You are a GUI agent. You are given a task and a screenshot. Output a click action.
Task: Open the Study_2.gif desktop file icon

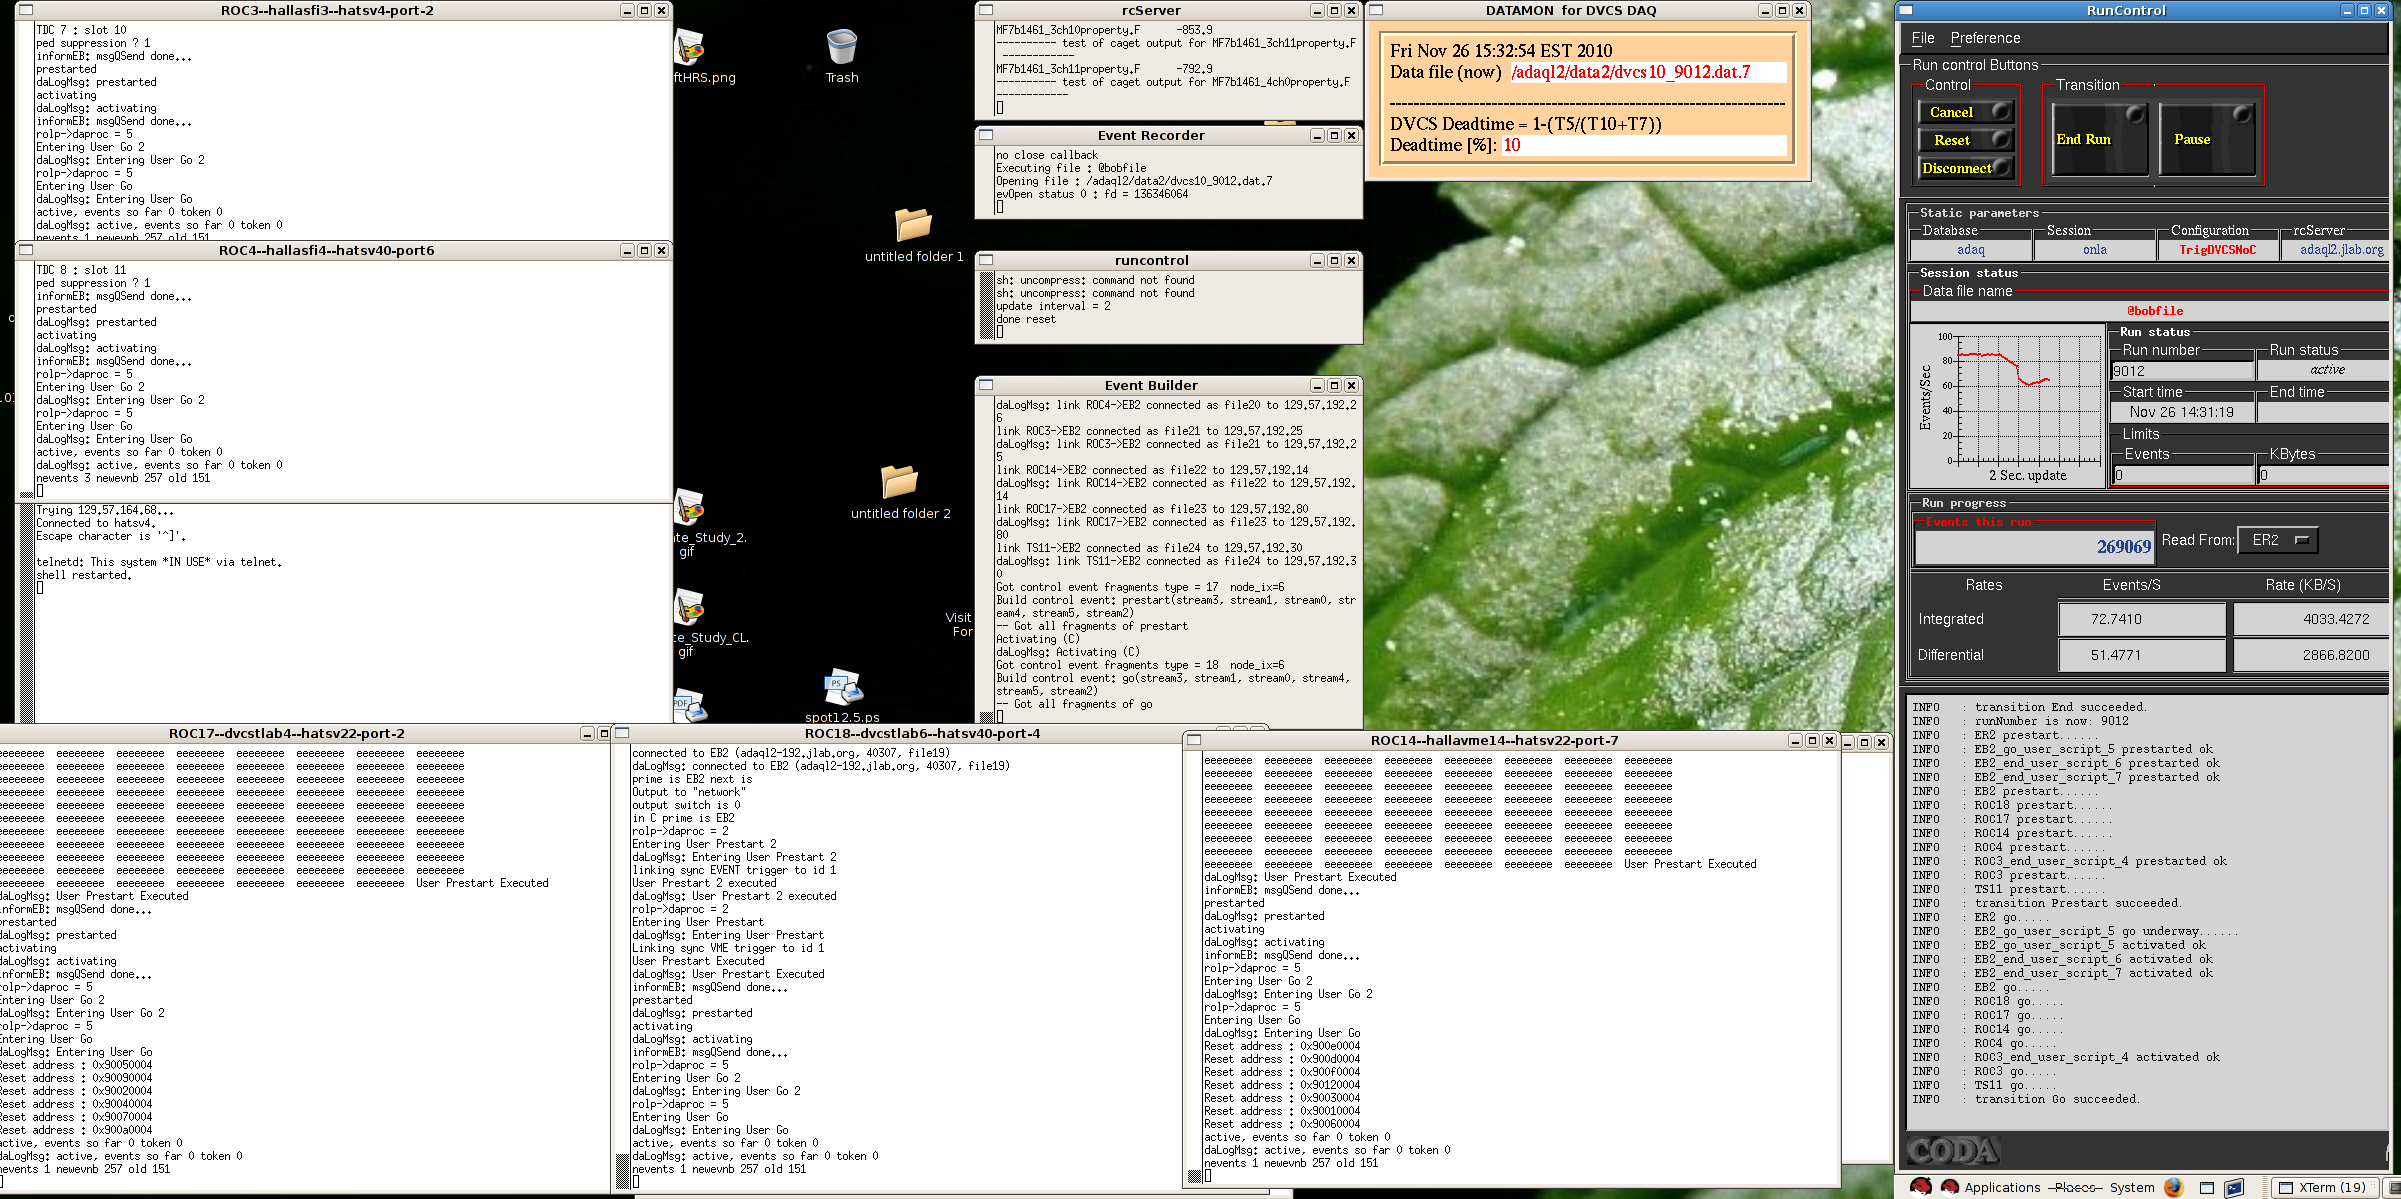(x=688, y=508)
